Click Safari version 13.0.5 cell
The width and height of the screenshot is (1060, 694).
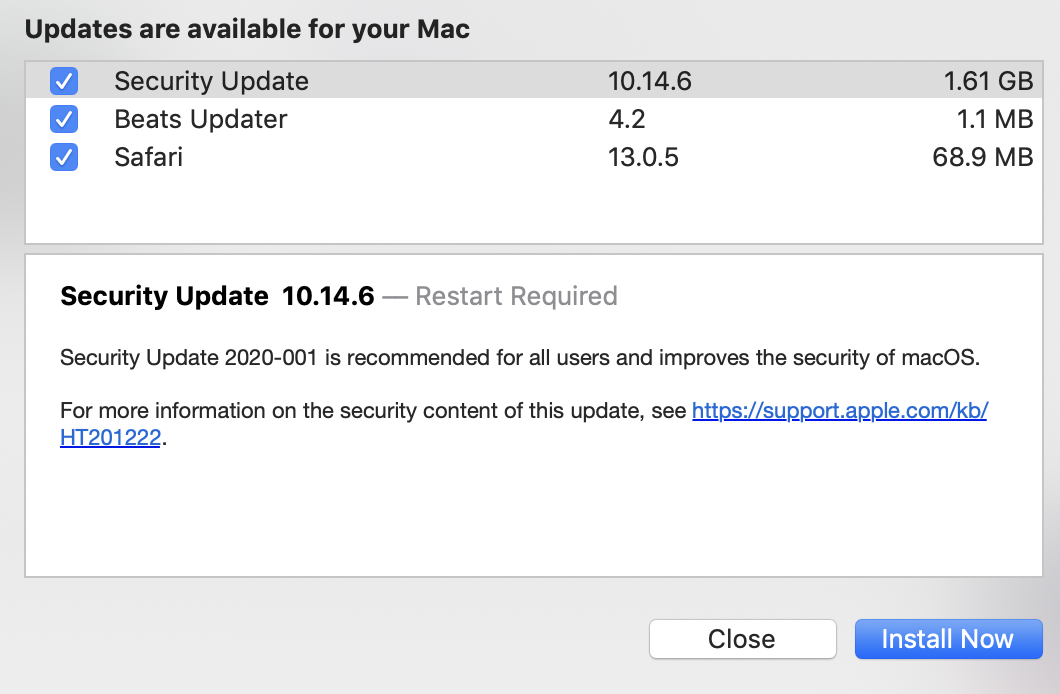coord(643,157)
